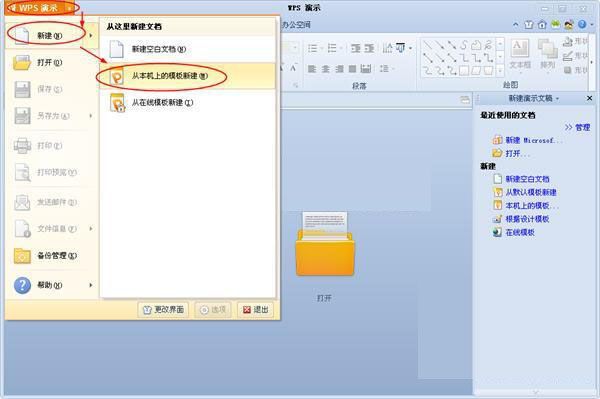This screenshot has width=600, height=399.
Task: Click the 打开... link in the task pane
Action: (x=518, y=153)
